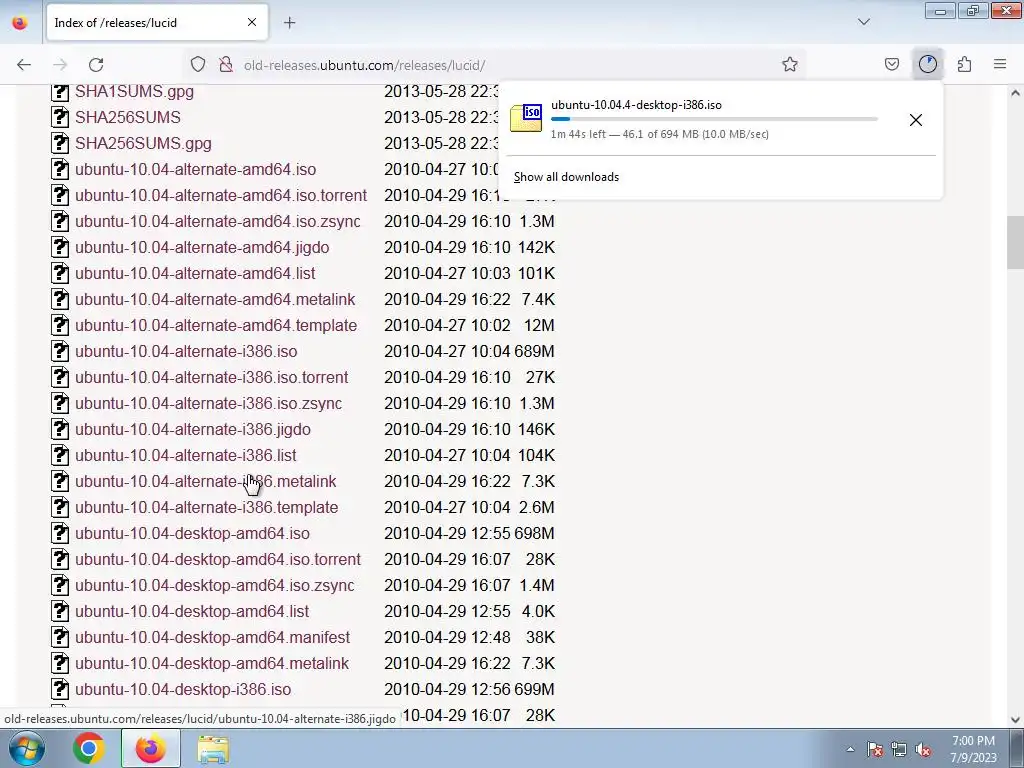Open the list all tabs chevron
This screenshot has width=1024, height=768.
864,22
